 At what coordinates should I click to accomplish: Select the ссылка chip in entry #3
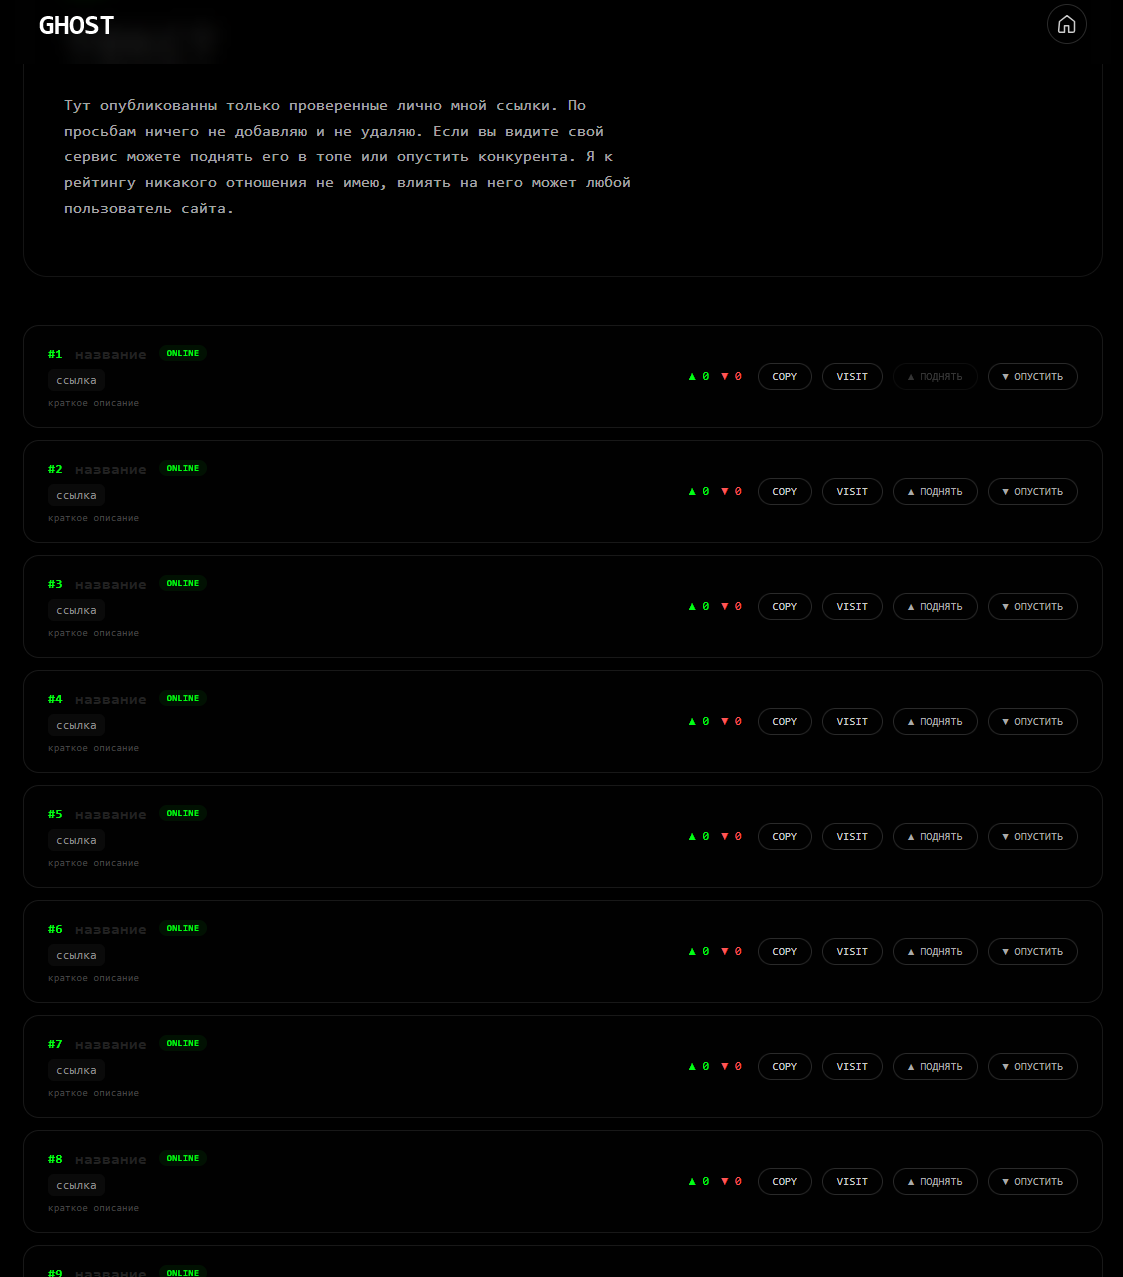[x=76, y=611]
